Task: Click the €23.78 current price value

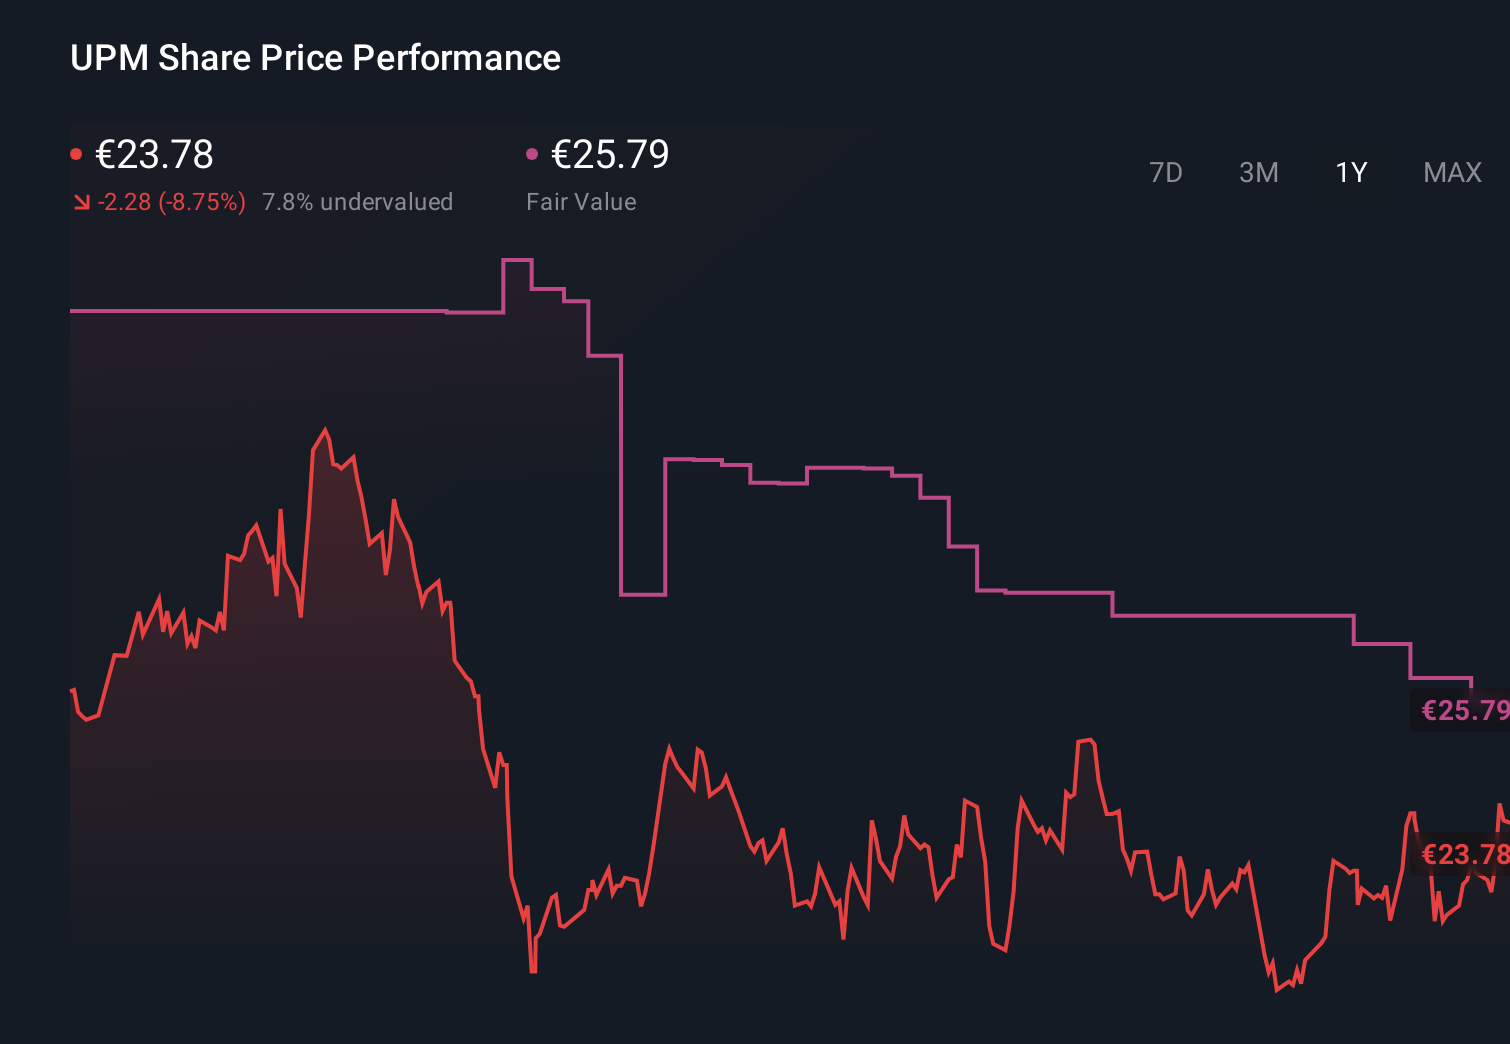Action: click(x=155, y=155)
